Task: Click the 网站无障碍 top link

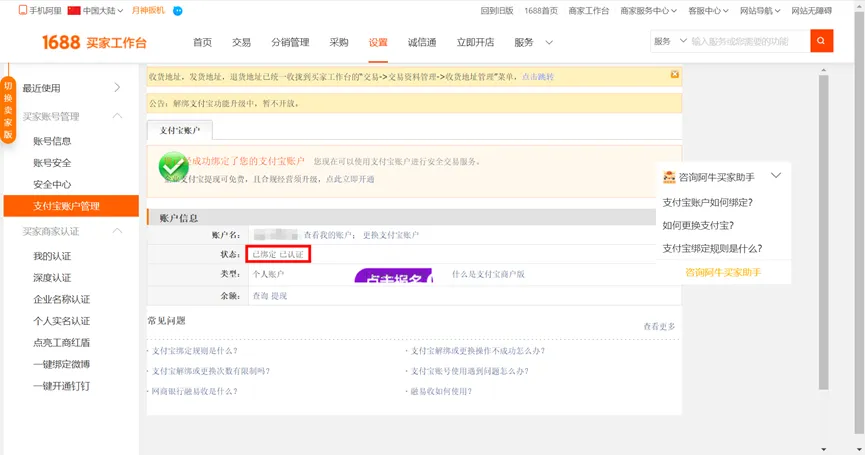Action: click(x=811, y=10)
